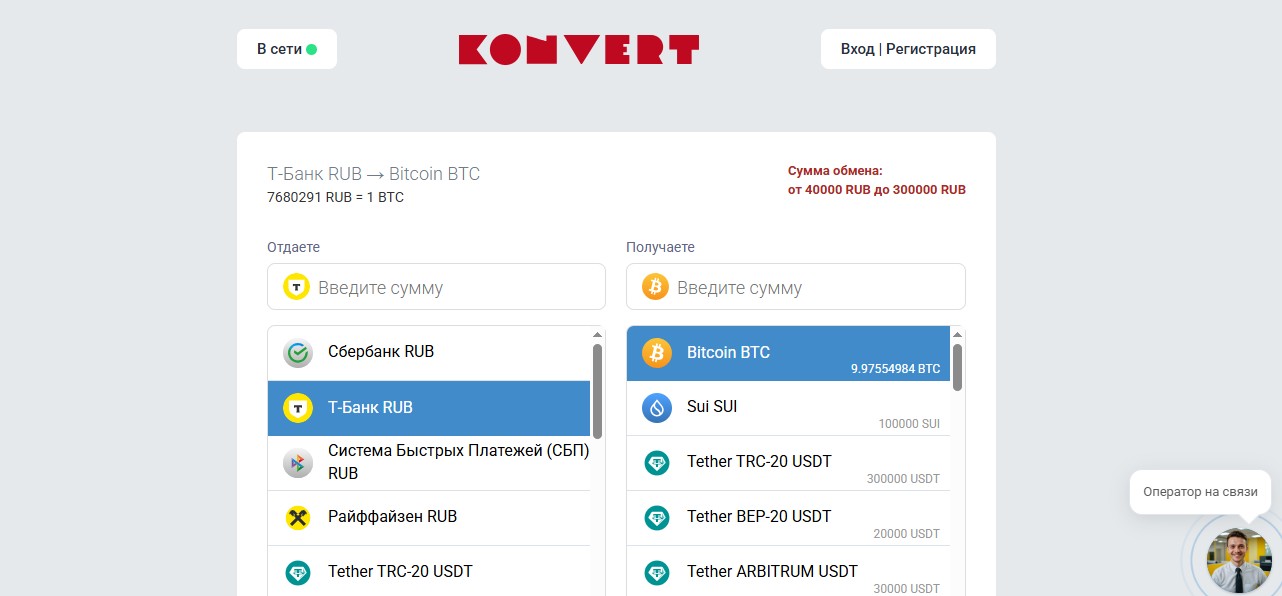Click the 'В сети' status button
The width and height of the screenshot is (1282, 596).
point(287,49)
